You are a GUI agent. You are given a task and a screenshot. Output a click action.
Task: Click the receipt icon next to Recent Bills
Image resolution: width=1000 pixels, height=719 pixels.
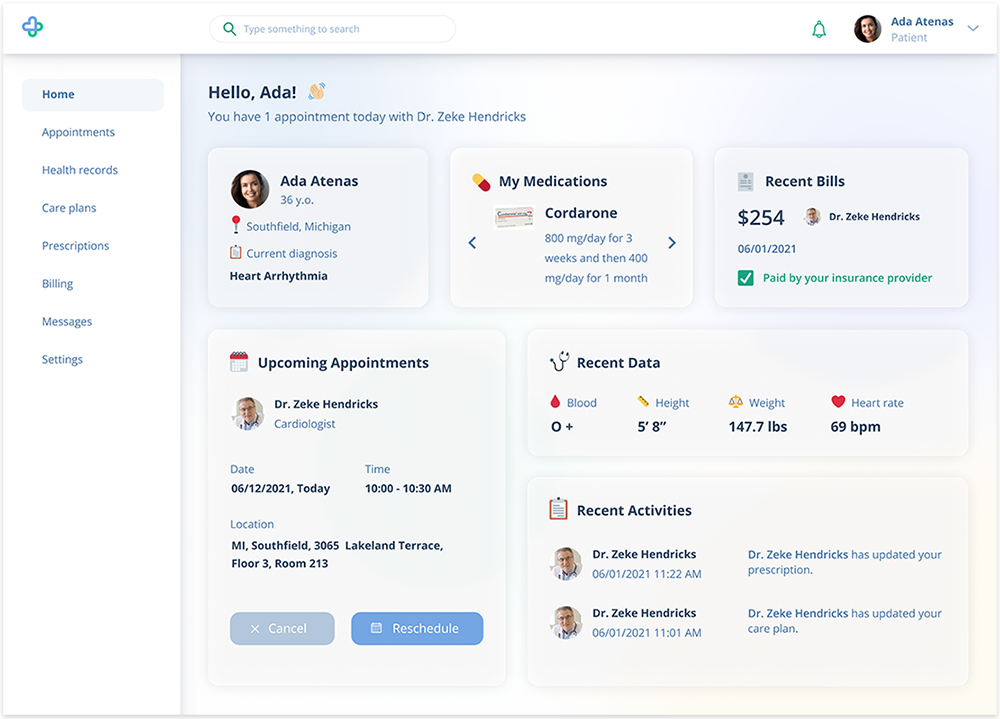click(745, 181)
